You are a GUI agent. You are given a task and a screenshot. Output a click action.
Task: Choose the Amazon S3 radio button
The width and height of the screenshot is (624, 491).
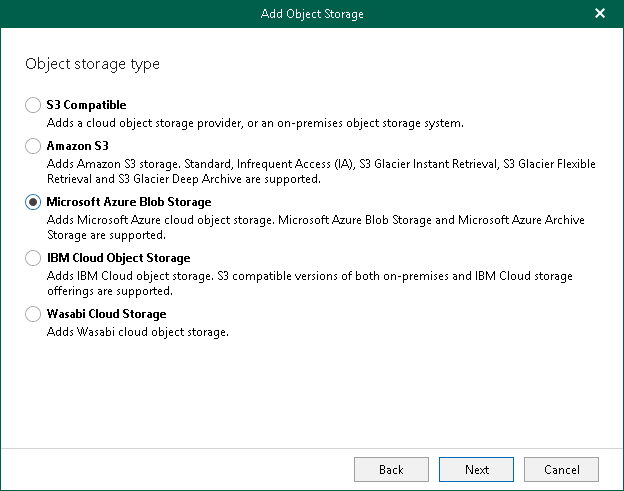coord(32,146)
